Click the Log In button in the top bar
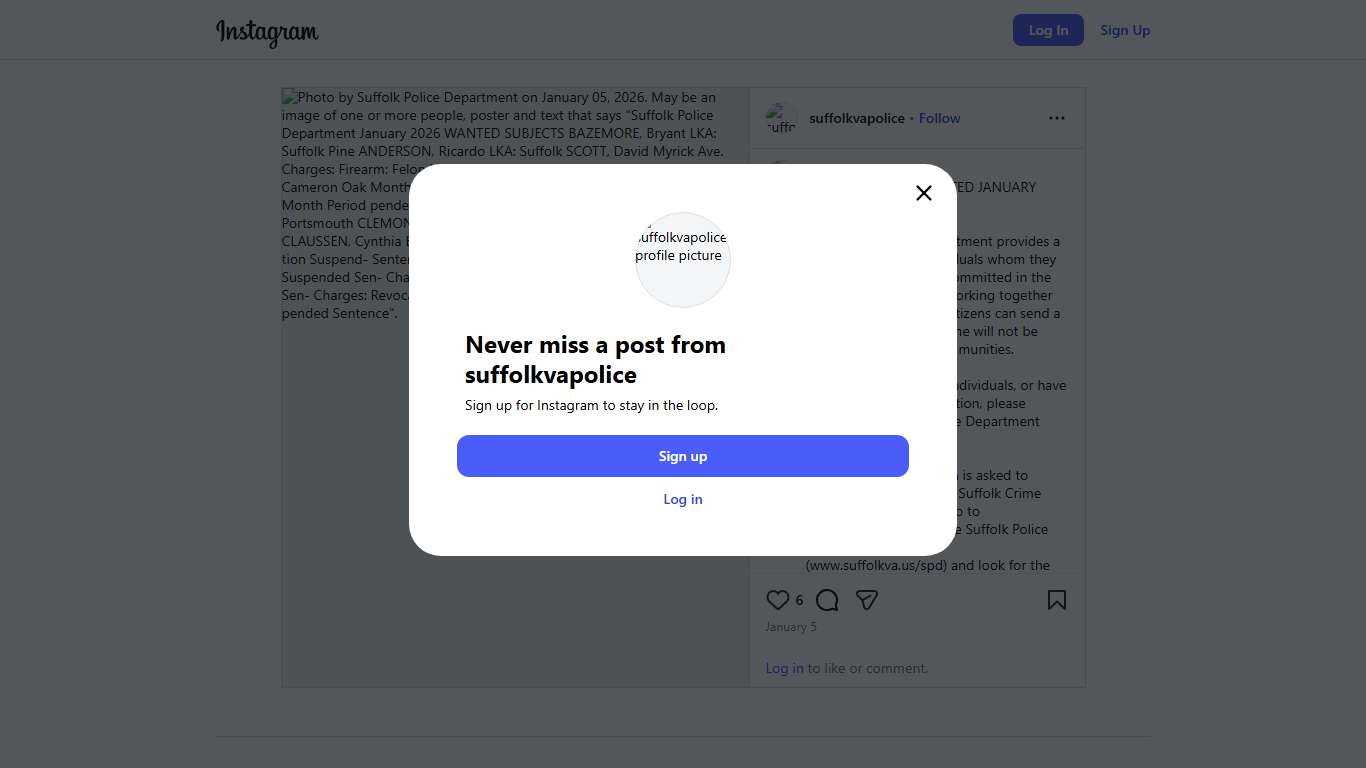Viewport: 1366px width, 768px height. click(x=1048, y=30)
